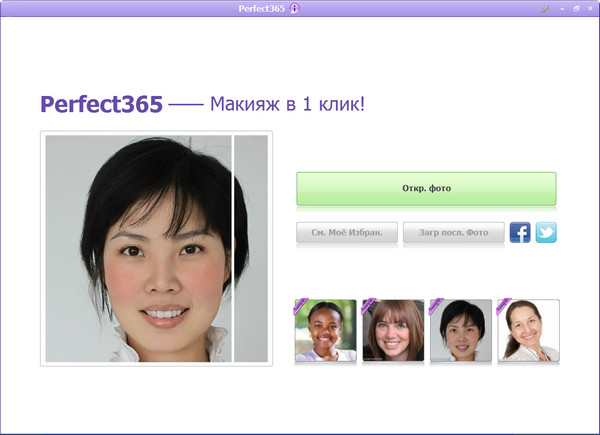Close the Perfect365 window

coord(590,9)
